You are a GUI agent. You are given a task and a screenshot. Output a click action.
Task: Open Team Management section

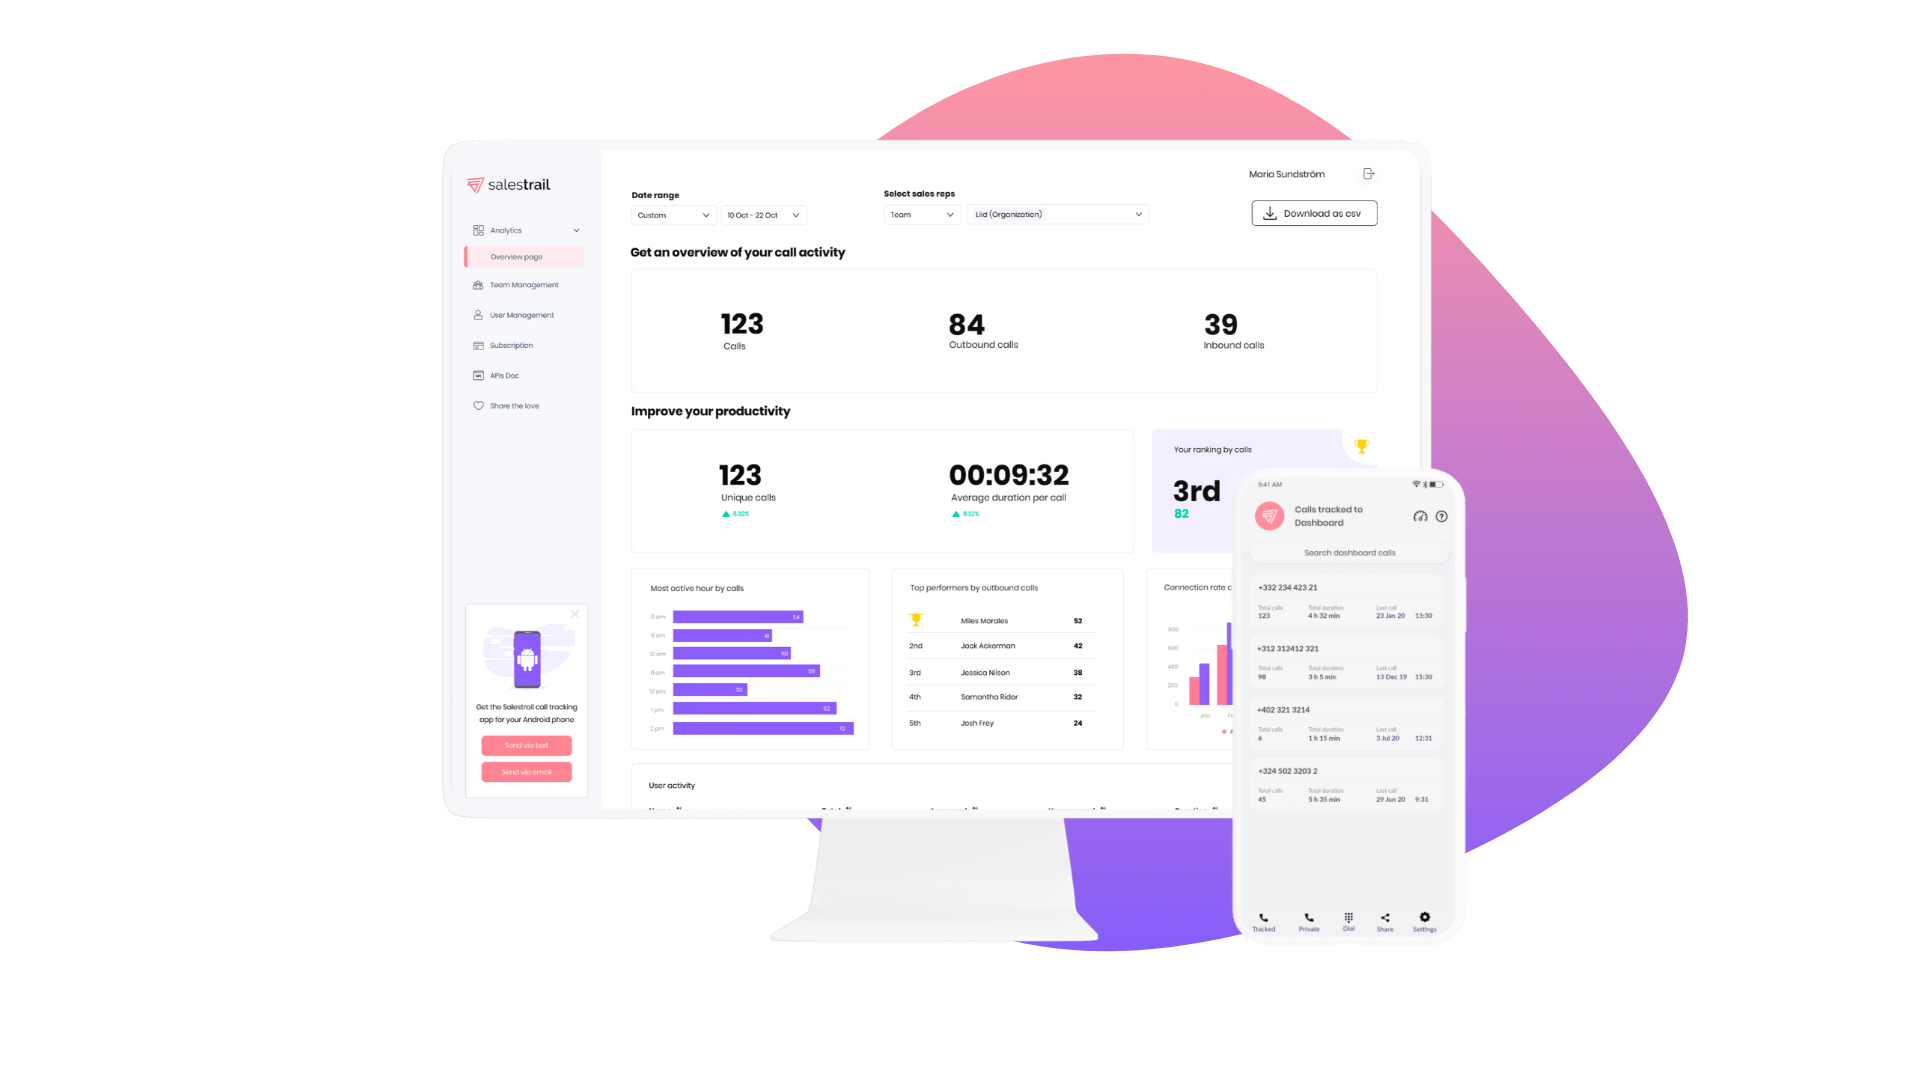click(521, 285)
